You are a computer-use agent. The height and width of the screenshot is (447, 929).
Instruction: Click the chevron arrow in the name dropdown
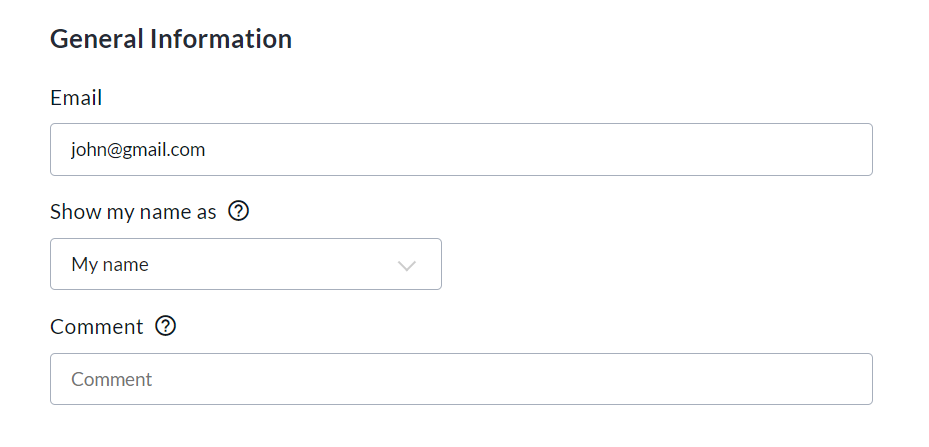406,266
